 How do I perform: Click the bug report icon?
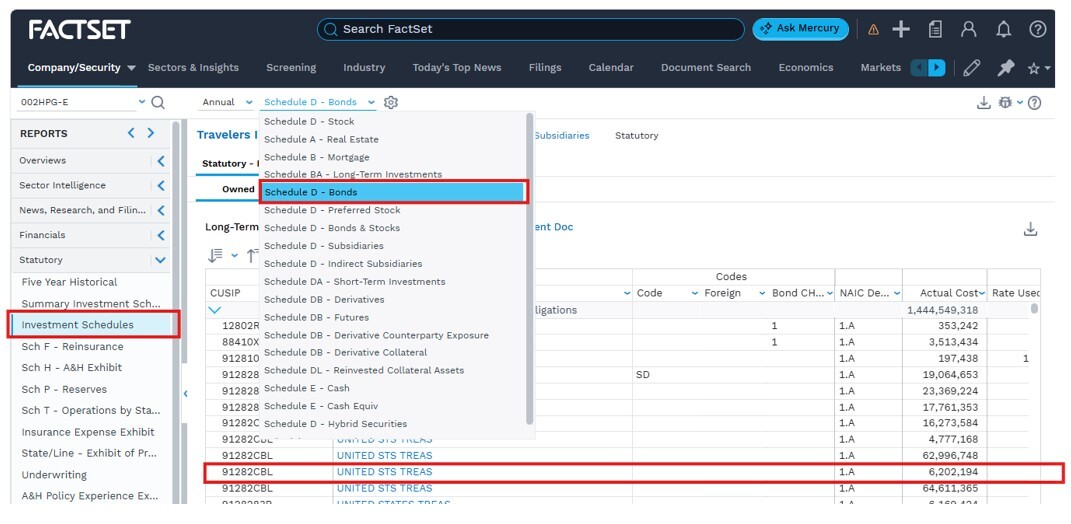[x=1004, y=102]
